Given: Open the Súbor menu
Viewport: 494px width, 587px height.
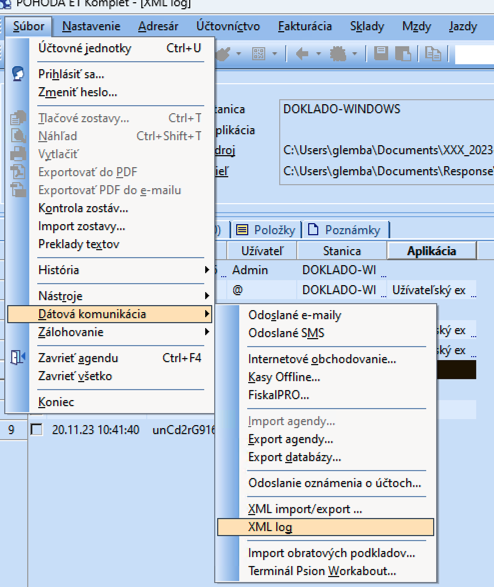Looking at the screenshot, I should click(28, 26).
